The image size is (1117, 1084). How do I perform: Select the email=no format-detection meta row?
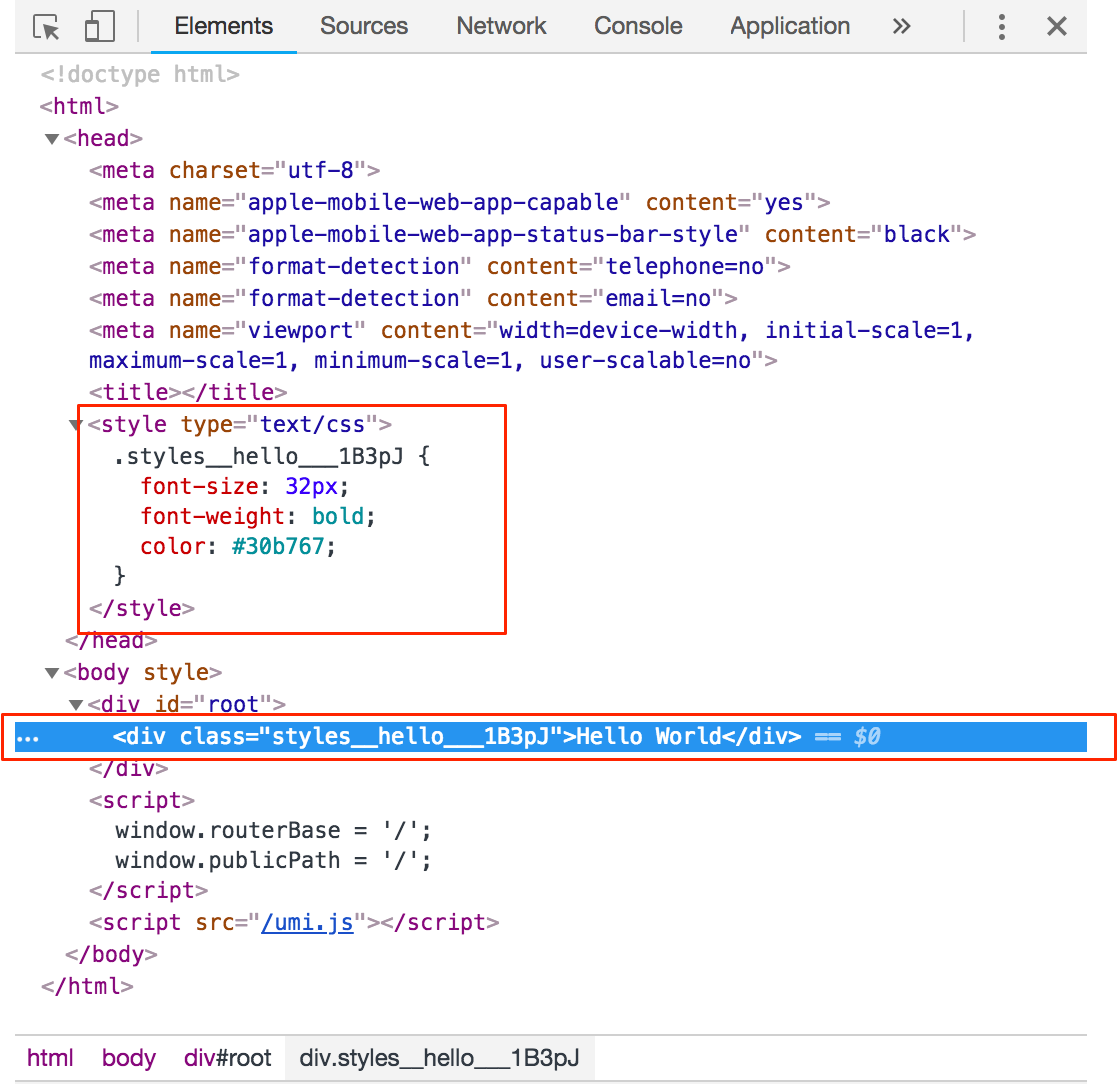coord(413,298)
